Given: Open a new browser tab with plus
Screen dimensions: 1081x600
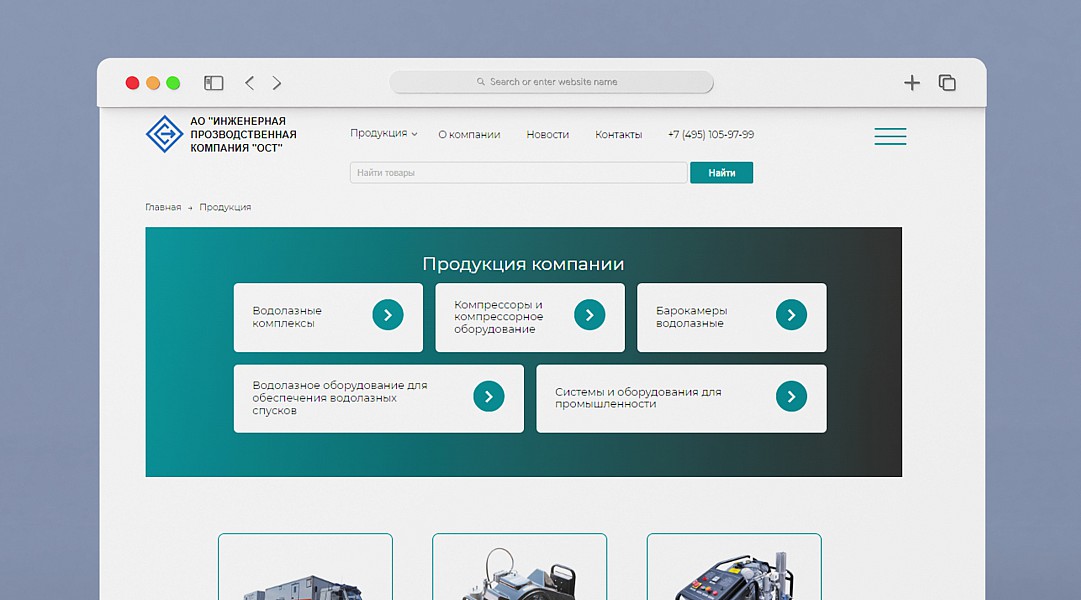Looking at the screenshot, I should [911, 83].
